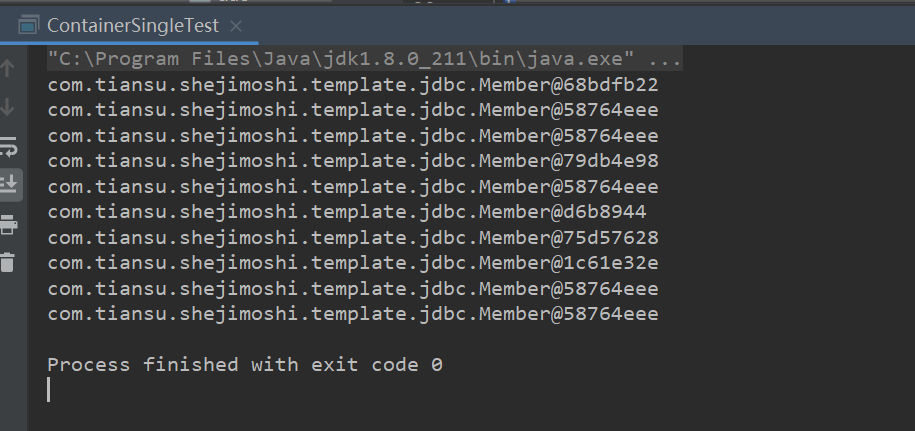The image size is (915, 431).
Task: Clear all console output with trash icon
Action: [x=8, y=262]
